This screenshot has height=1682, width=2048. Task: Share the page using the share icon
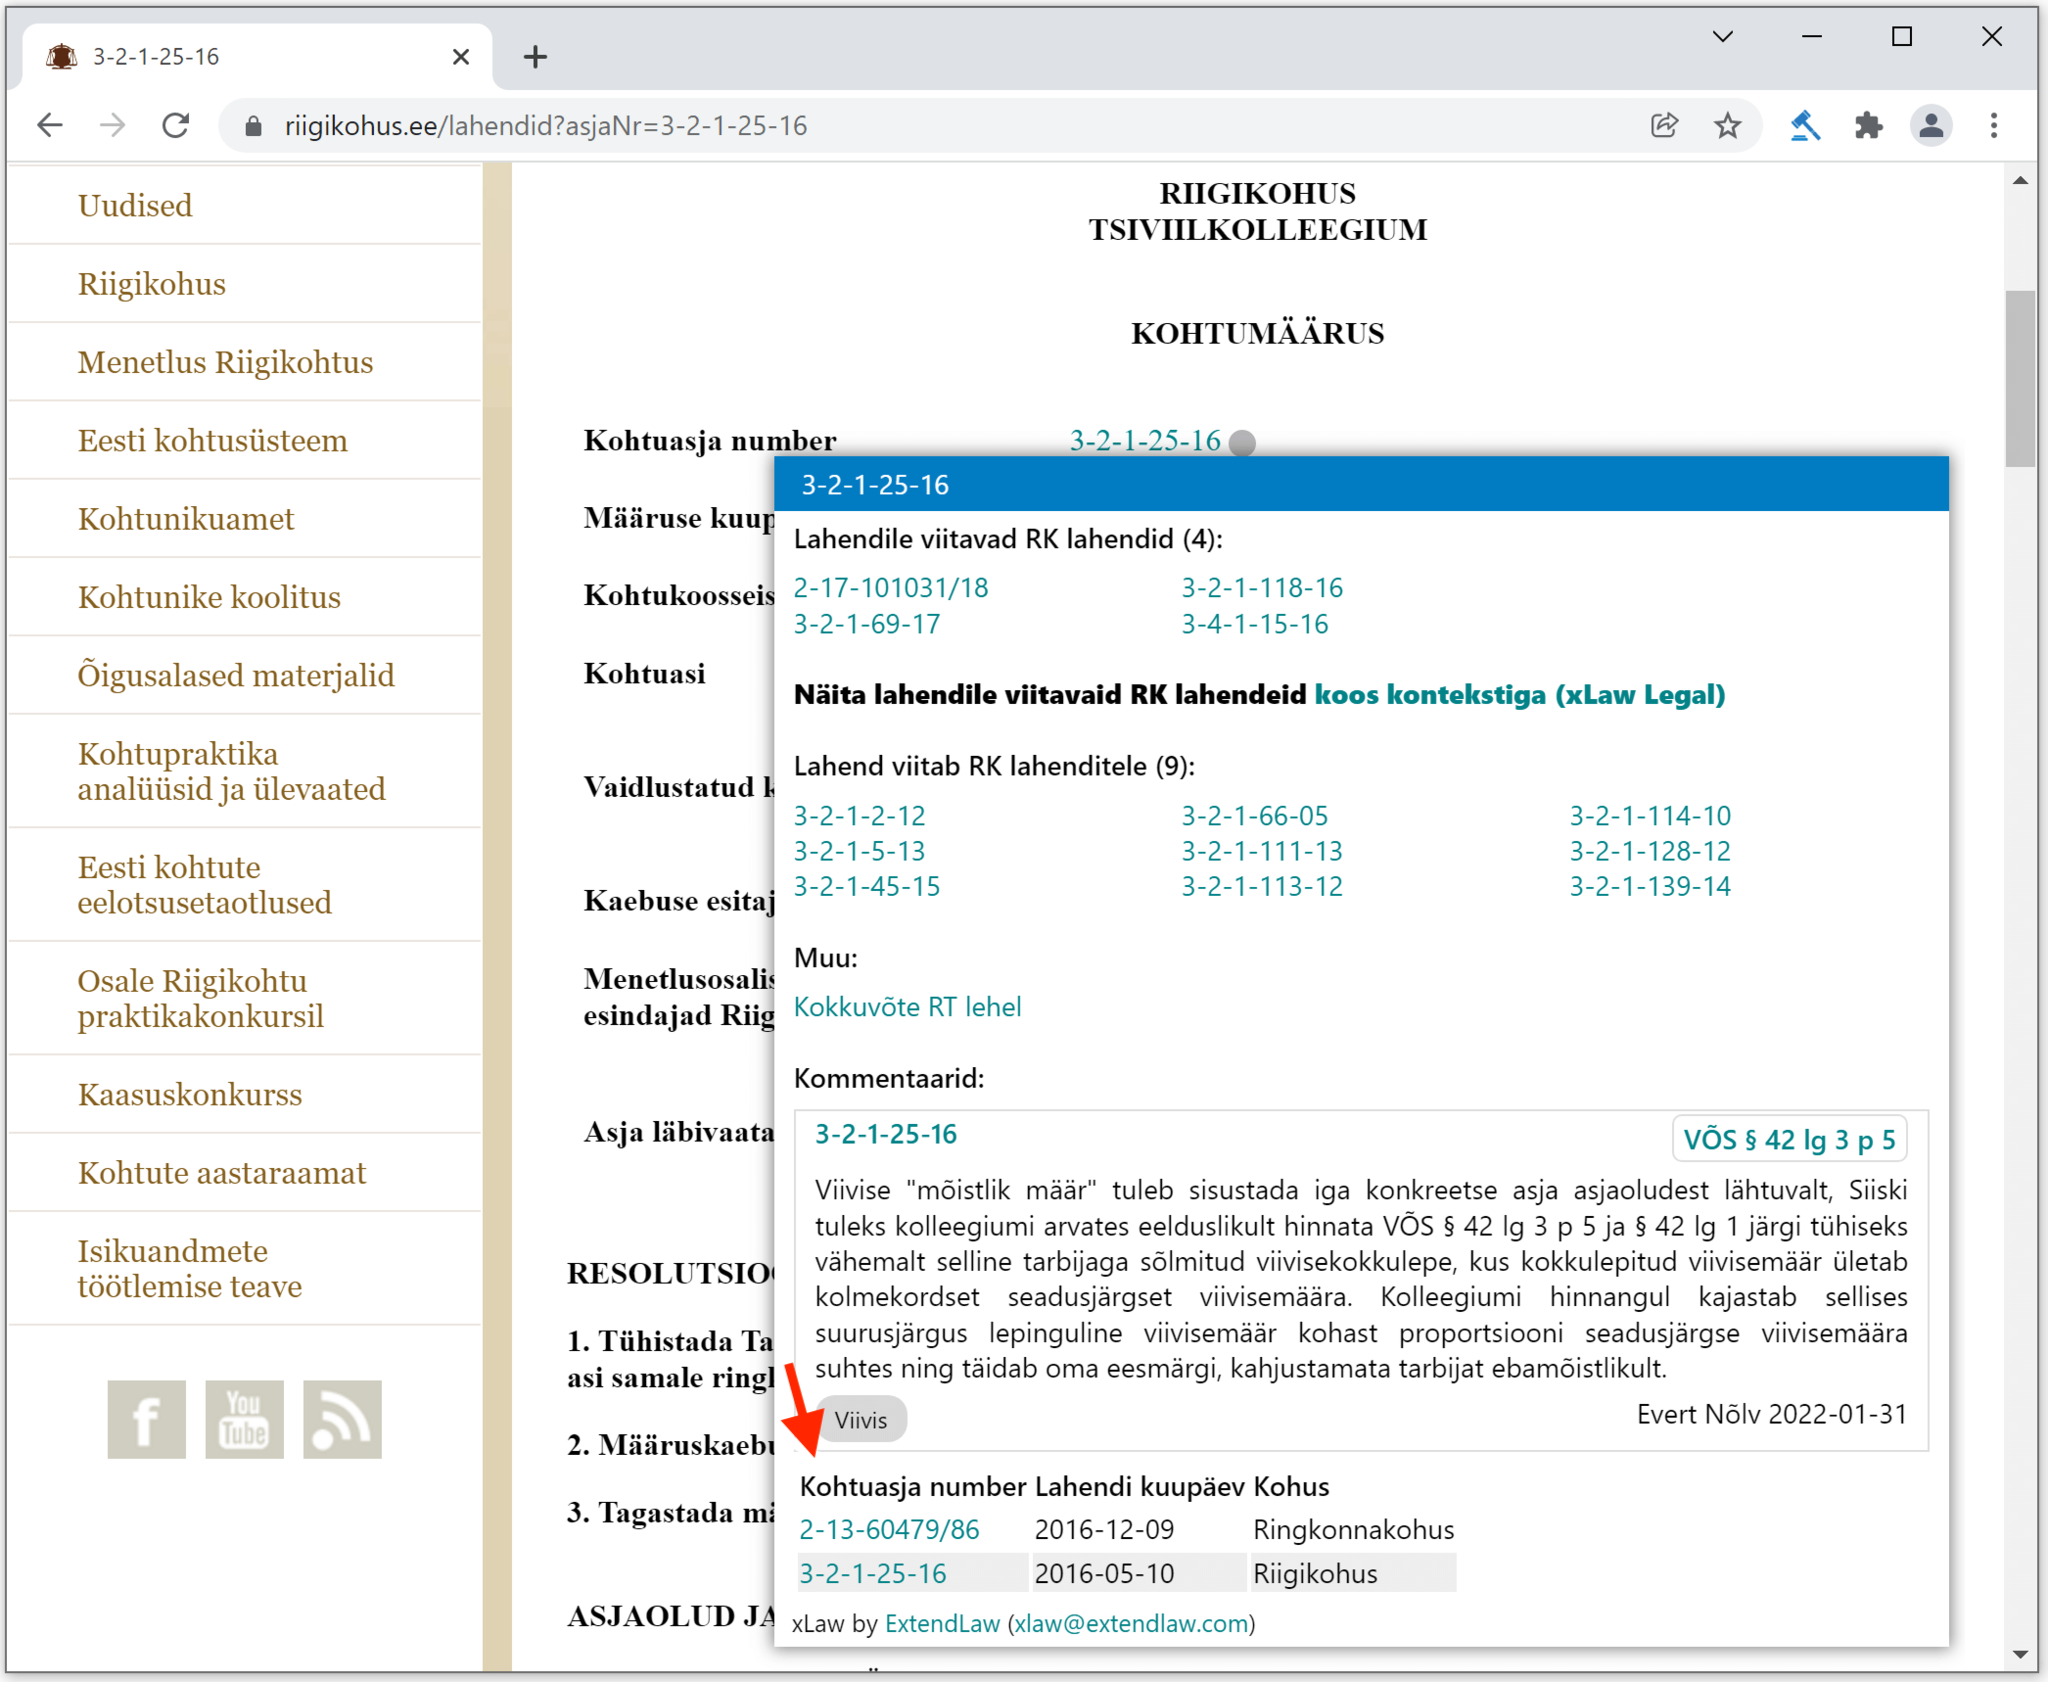tap(1664, 125)
